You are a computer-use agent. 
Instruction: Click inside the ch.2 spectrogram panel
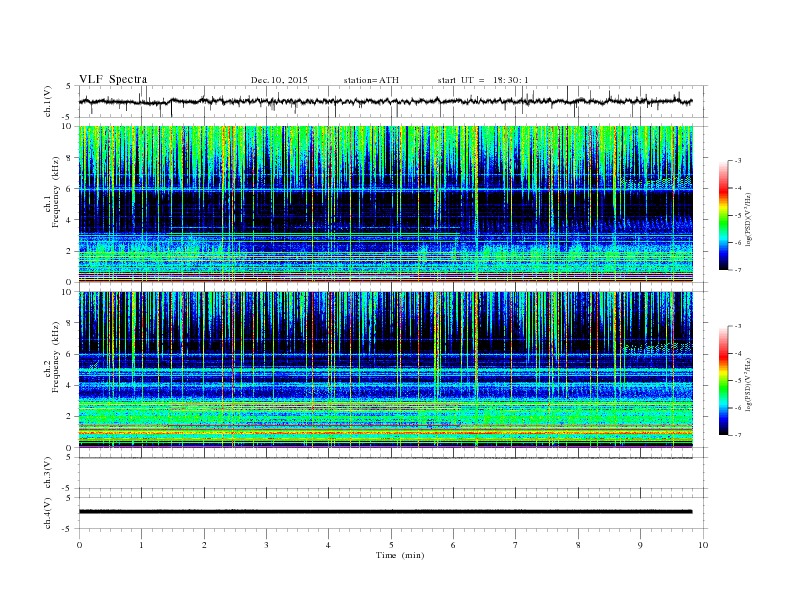coord(386,369)
